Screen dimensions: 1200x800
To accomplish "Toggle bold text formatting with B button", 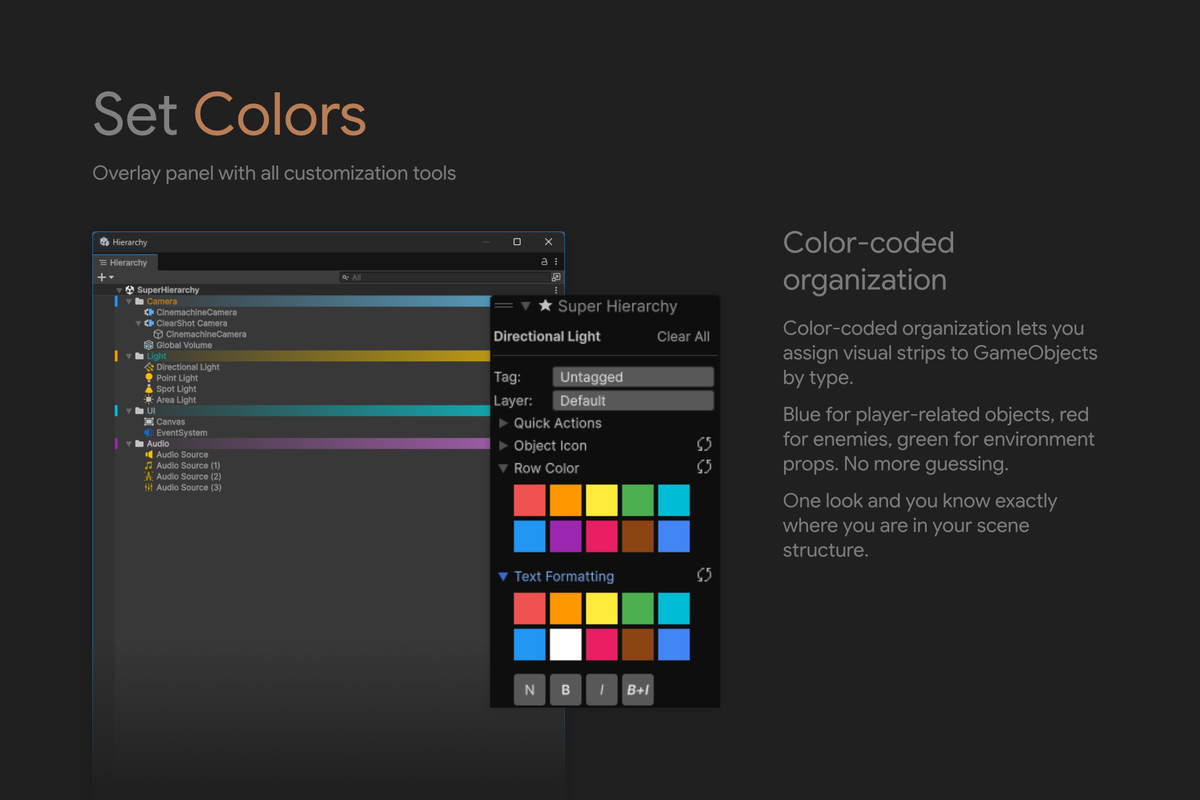I will [565, 690].
